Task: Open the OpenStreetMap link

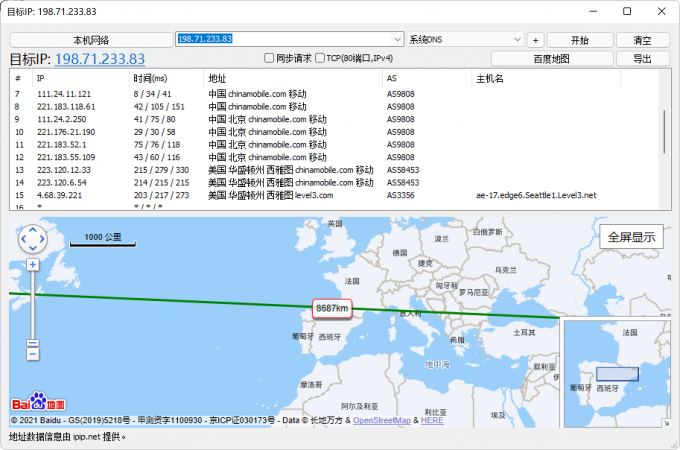Action: (x=382, y=420)
